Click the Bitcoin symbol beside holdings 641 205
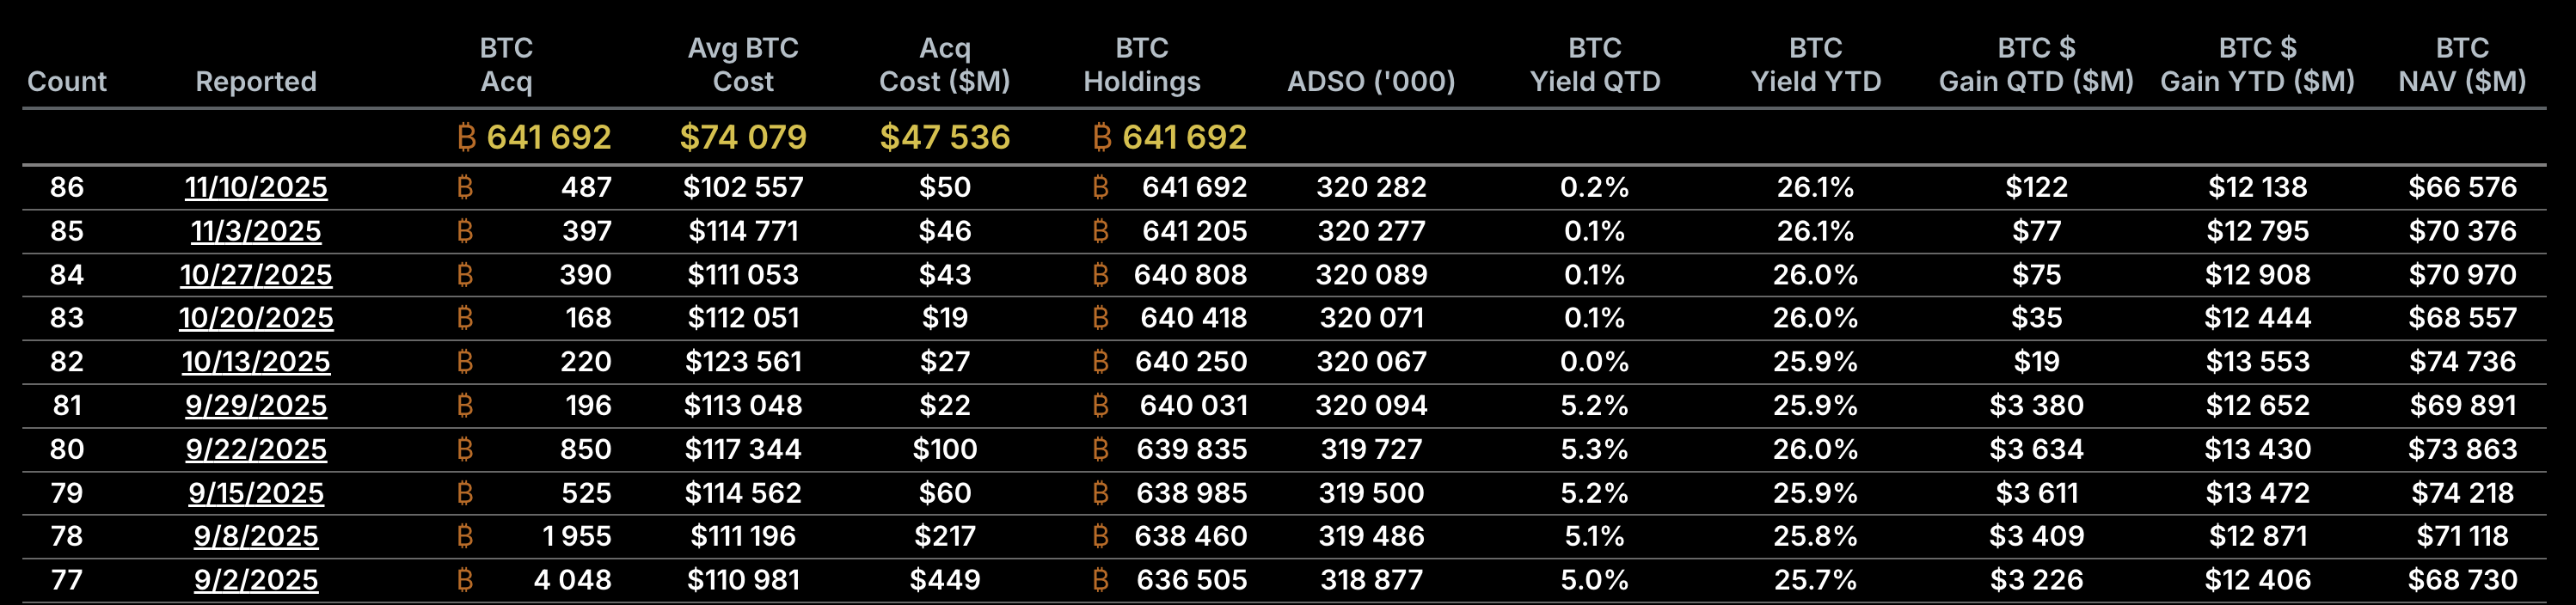2576x605 pixels. coord(1100,231)
